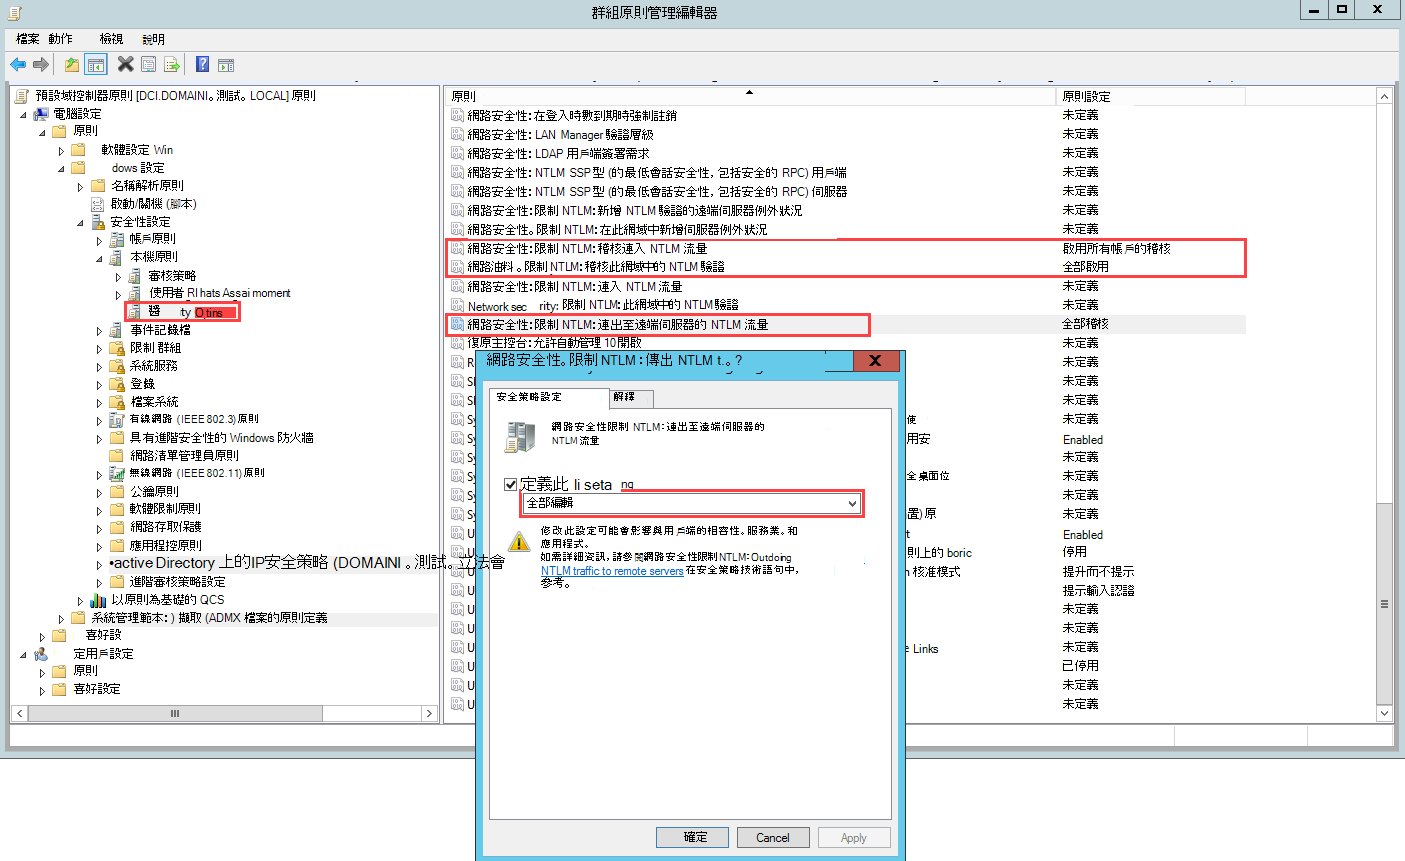Close the NTLM policy dialog with X
Viewport: 1405px width, 861px height.
coord(875,360)
